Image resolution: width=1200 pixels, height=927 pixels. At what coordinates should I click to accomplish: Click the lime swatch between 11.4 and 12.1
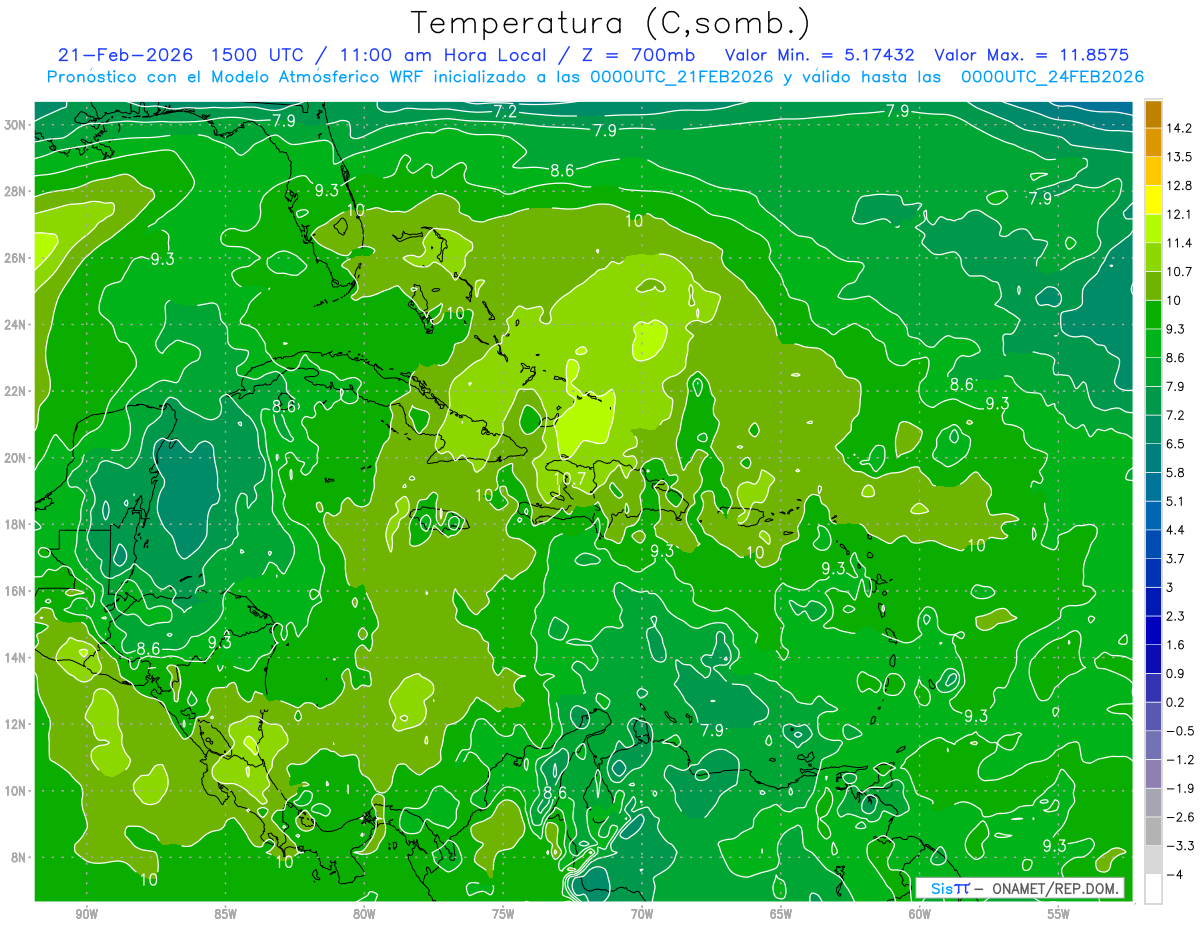point(1153,229)
